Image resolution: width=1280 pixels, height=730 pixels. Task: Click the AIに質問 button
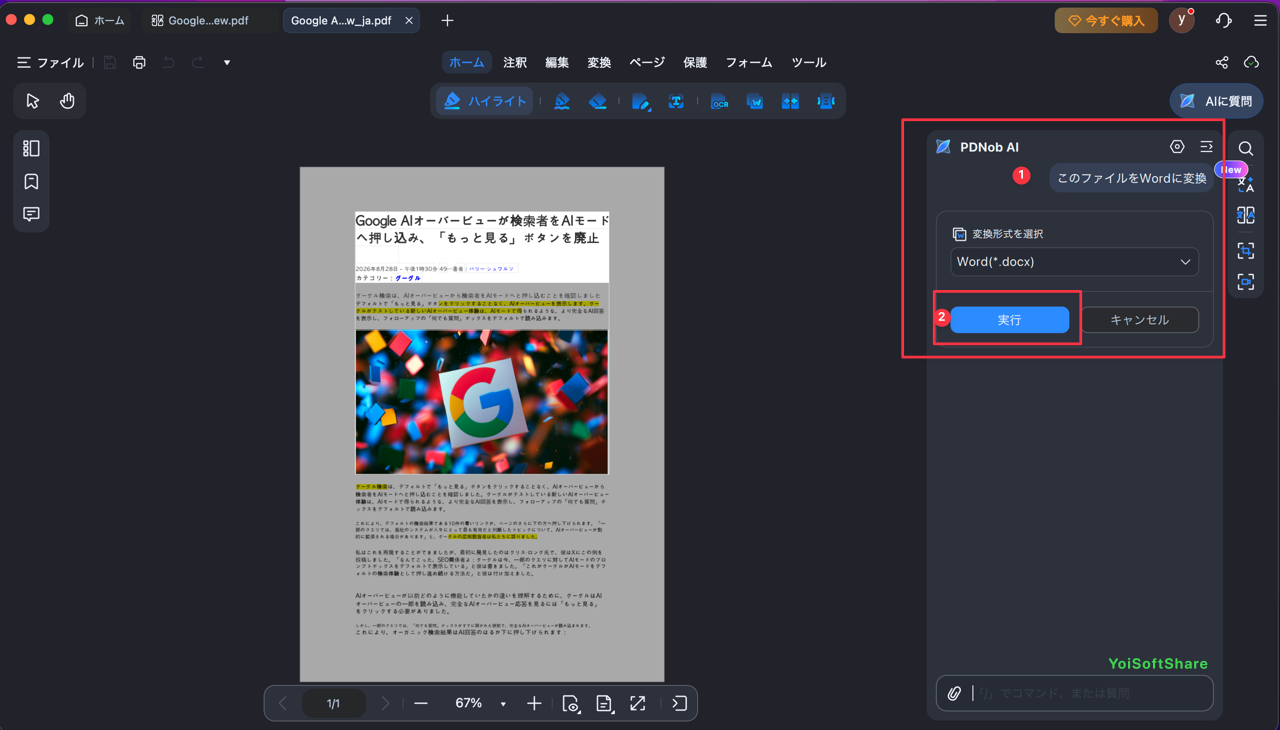(1216, 101)
